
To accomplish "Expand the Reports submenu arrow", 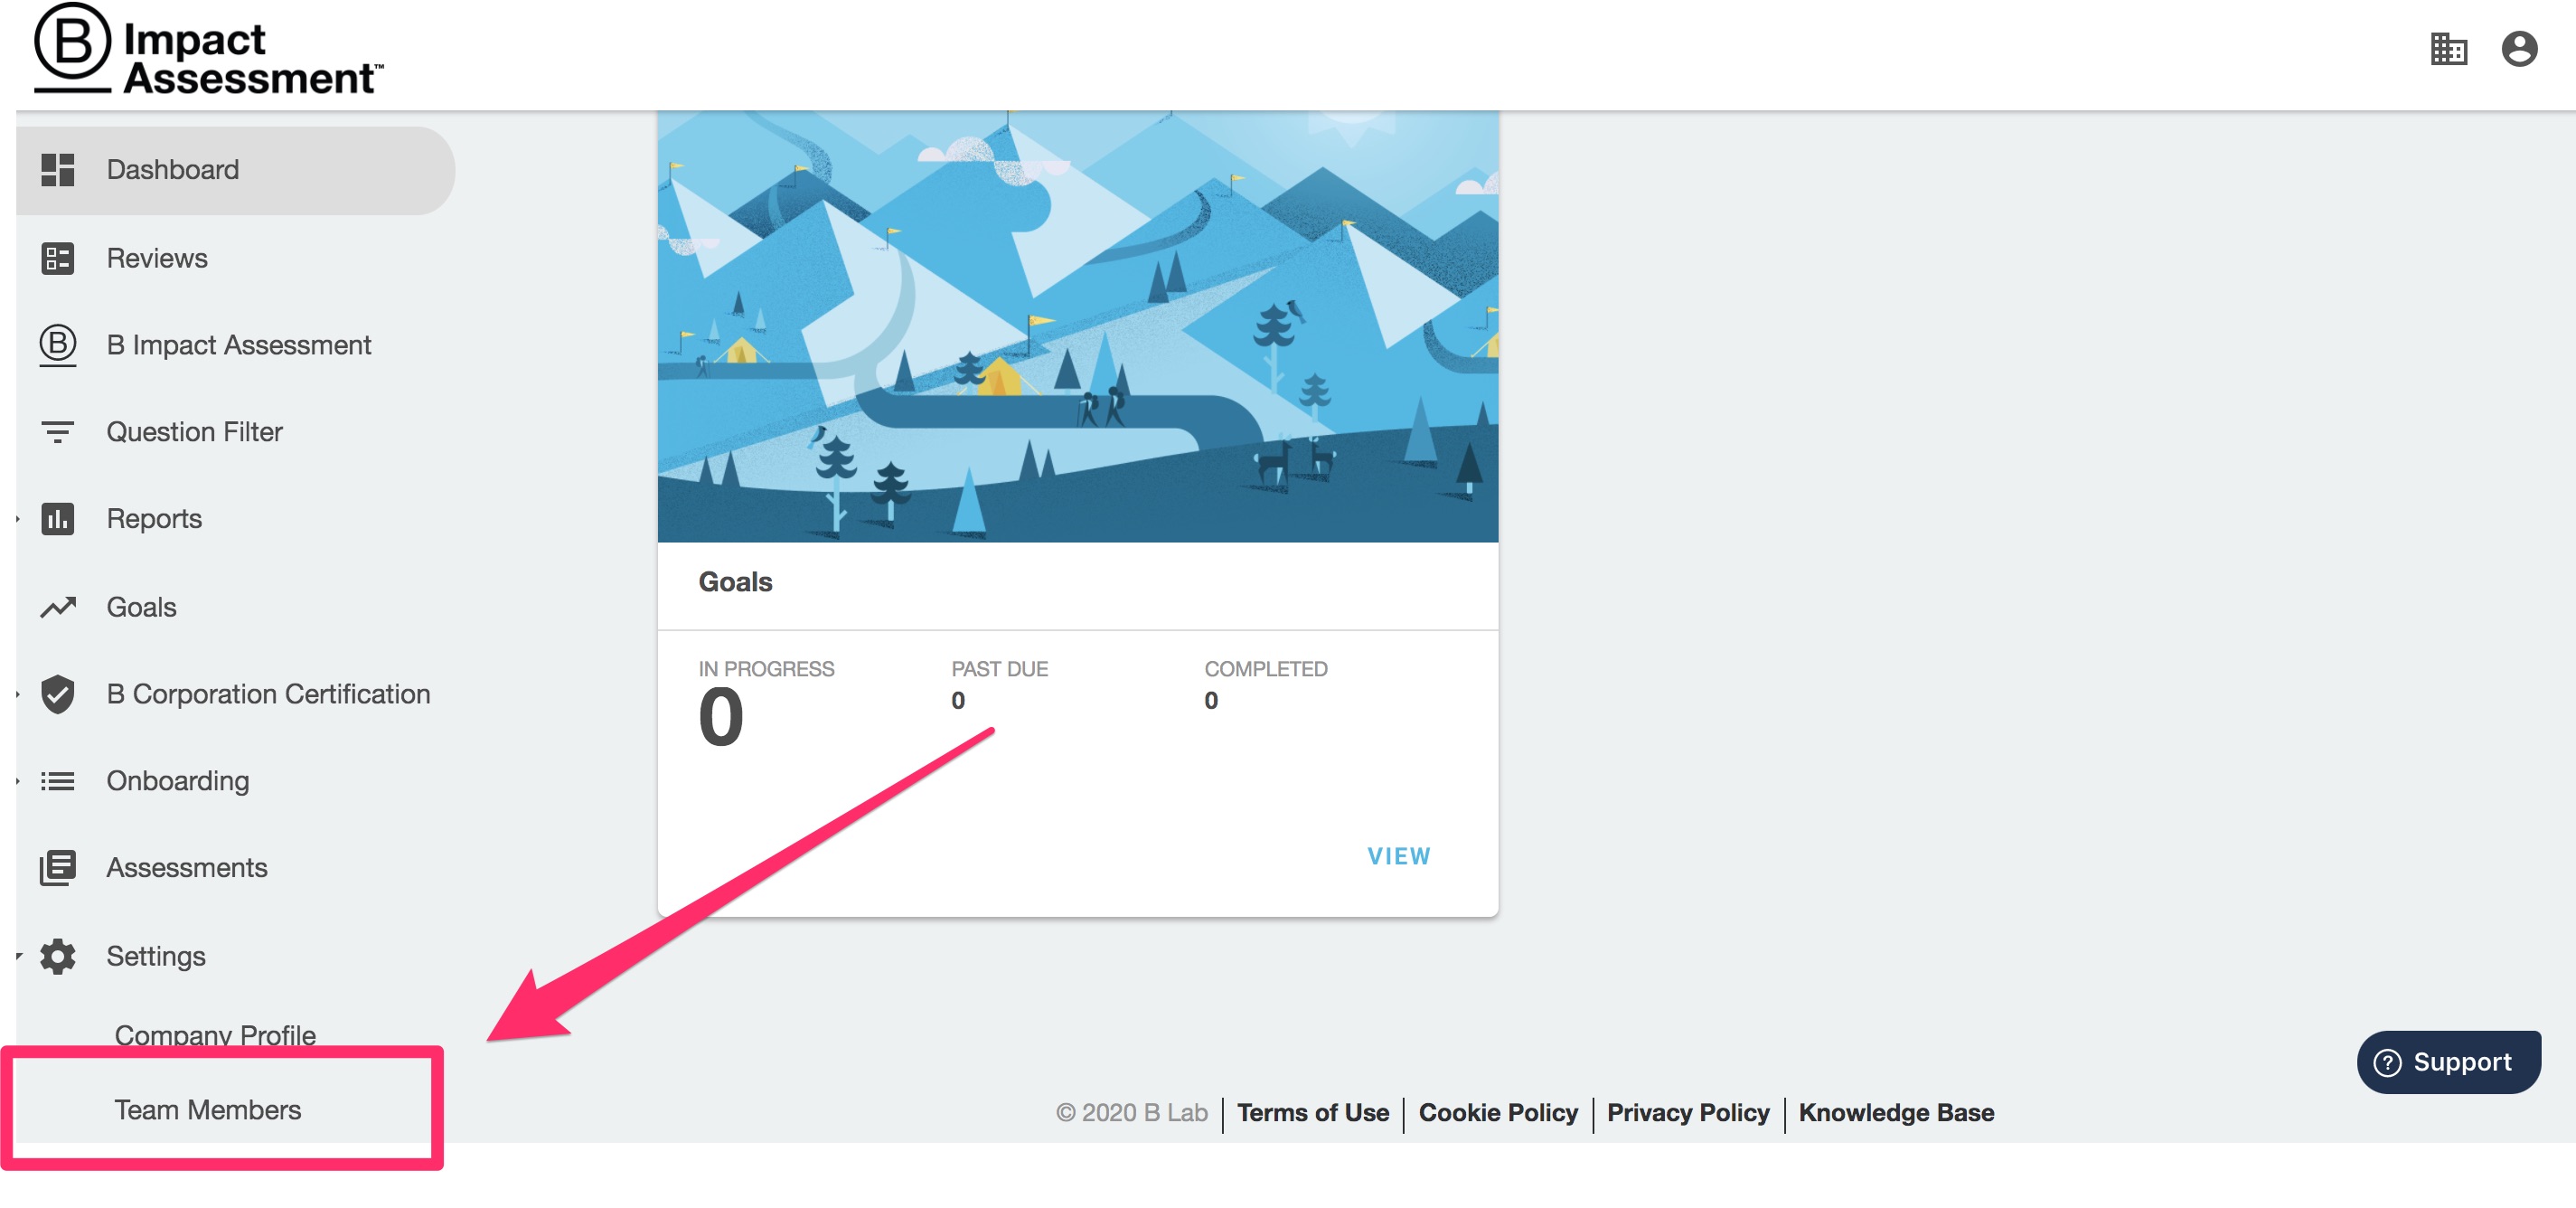I will (x=18, y=519).
